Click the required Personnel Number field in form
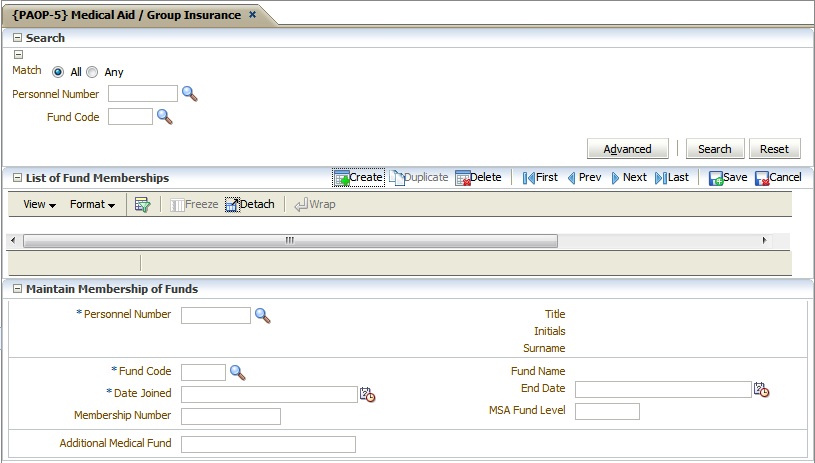This screenshot has width=815, height=463. [x=216, y=315]
